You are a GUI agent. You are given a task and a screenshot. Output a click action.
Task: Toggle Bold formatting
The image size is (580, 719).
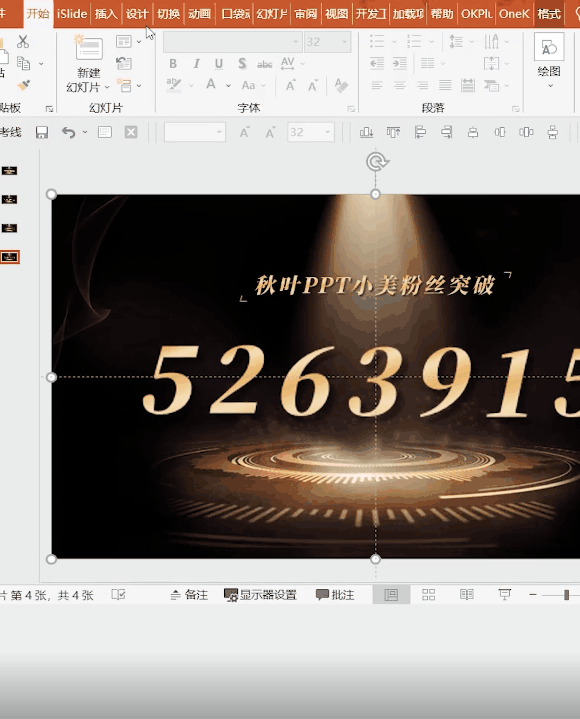[x=173, y=64]
